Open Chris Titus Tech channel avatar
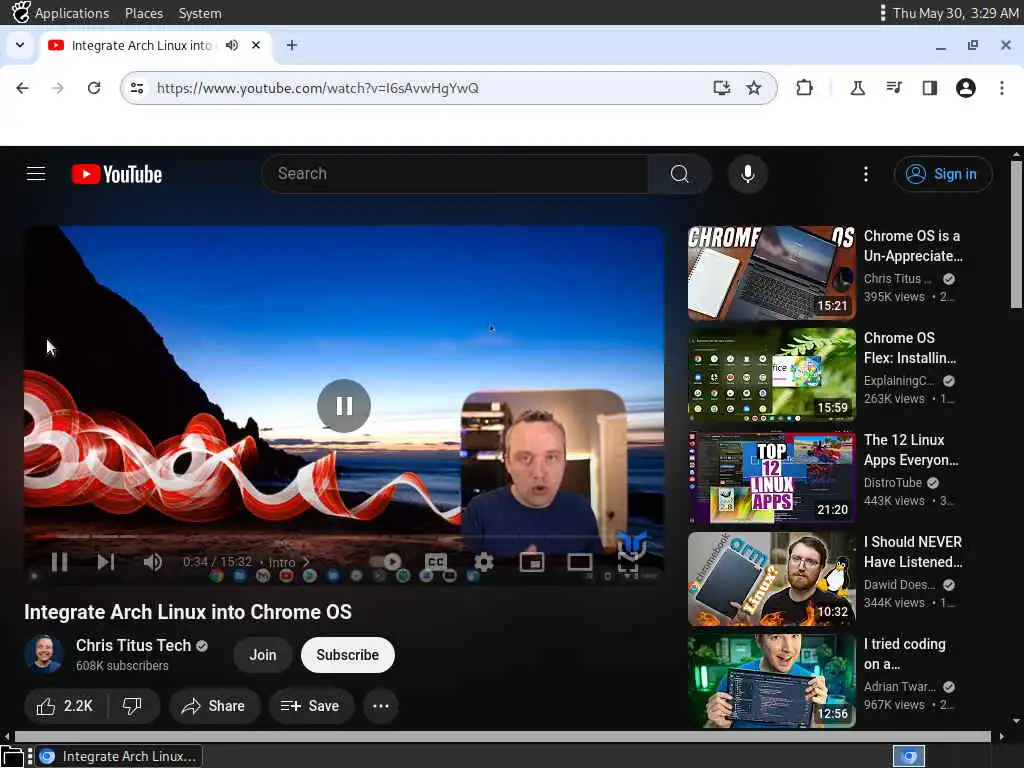The width and height of the screenshot is (1024, 768). tap(44, 654)
